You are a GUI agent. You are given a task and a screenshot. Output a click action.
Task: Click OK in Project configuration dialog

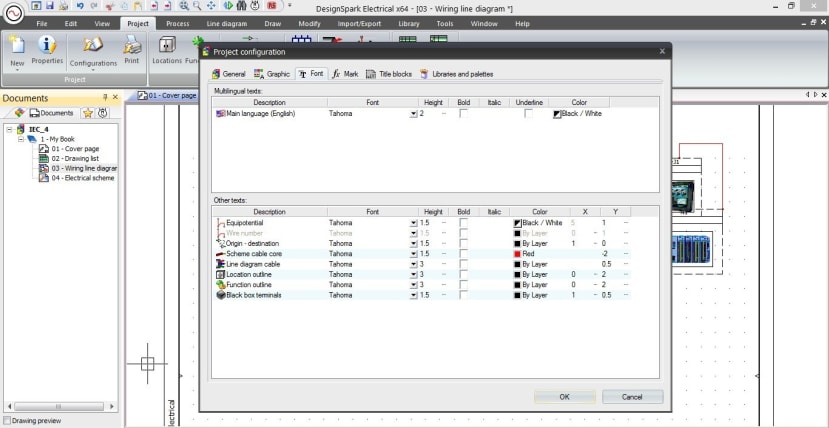click(x=565, y=397)
